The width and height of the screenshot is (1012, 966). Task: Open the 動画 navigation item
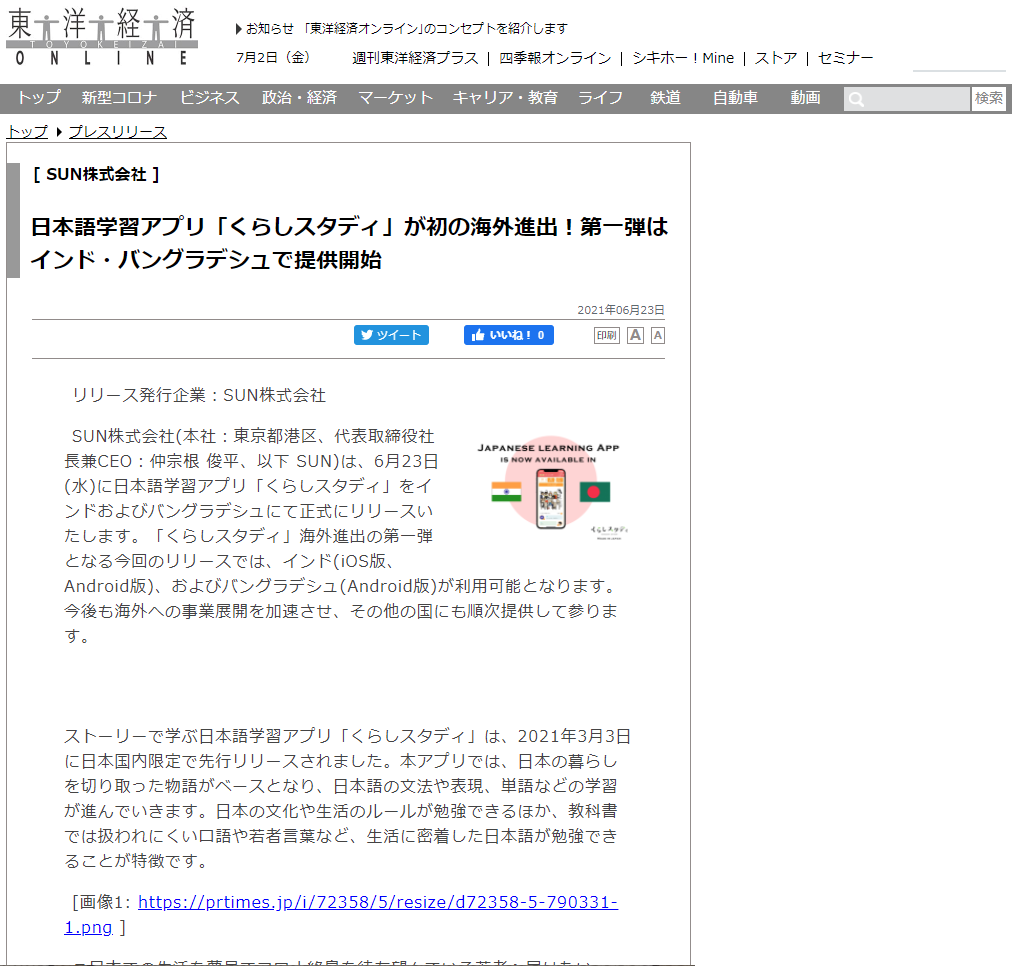pyautogui.click(x=805, y=97)
